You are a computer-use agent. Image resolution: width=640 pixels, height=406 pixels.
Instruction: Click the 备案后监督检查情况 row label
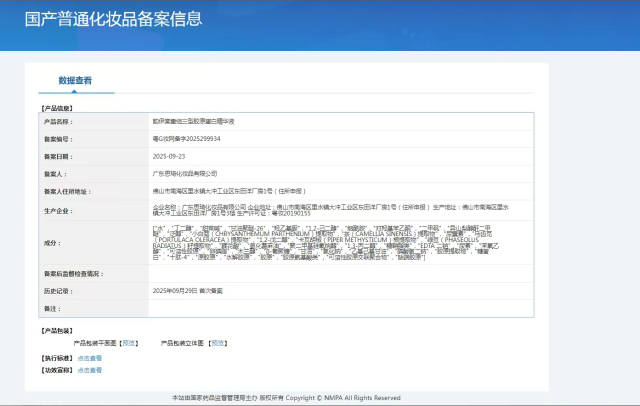tap(74, 274)
